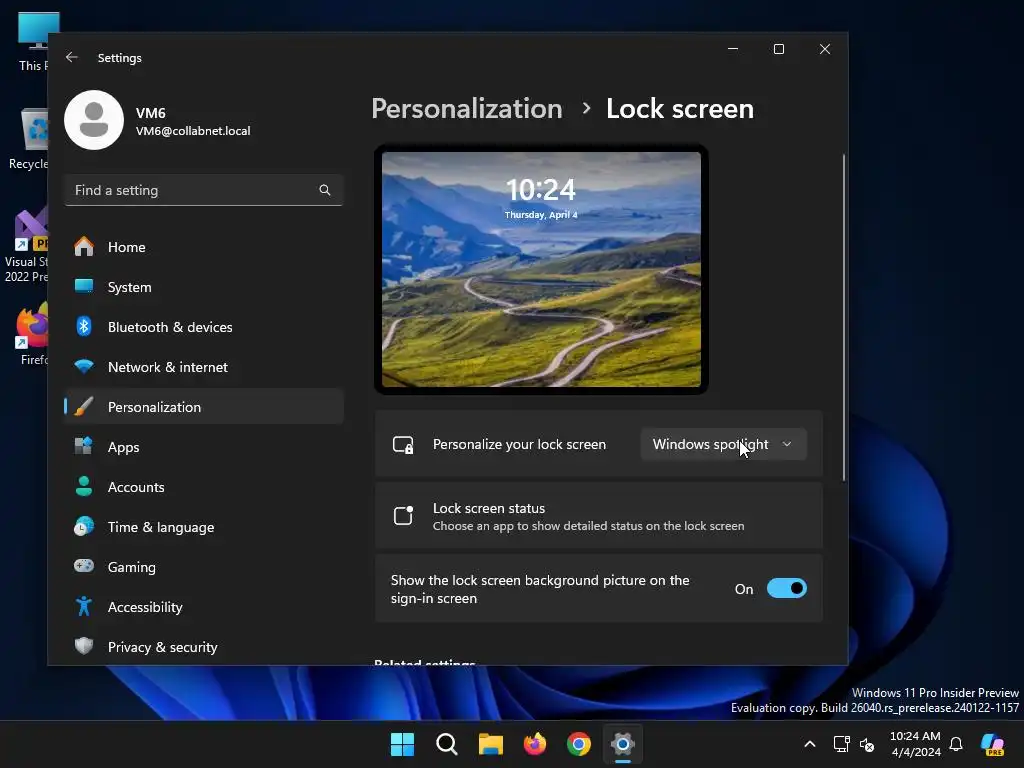1024x768 pixels.
Task: Launch Google Chrome from the taskbar
Action: [x=579, y=744]
